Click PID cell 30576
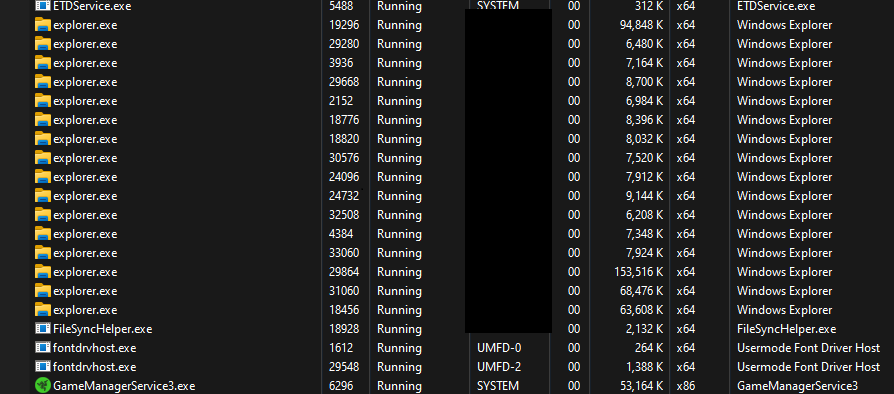 [344, 158]
